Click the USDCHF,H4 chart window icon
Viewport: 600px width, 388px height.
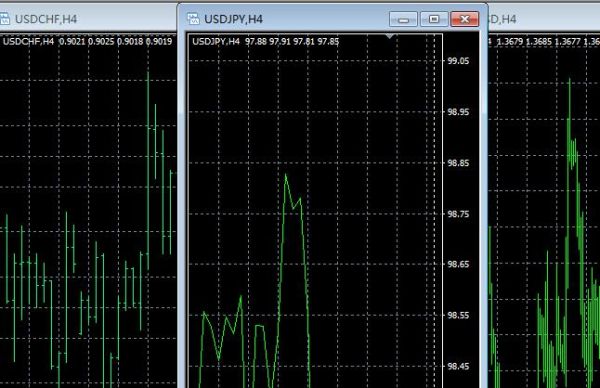(4, 19)
